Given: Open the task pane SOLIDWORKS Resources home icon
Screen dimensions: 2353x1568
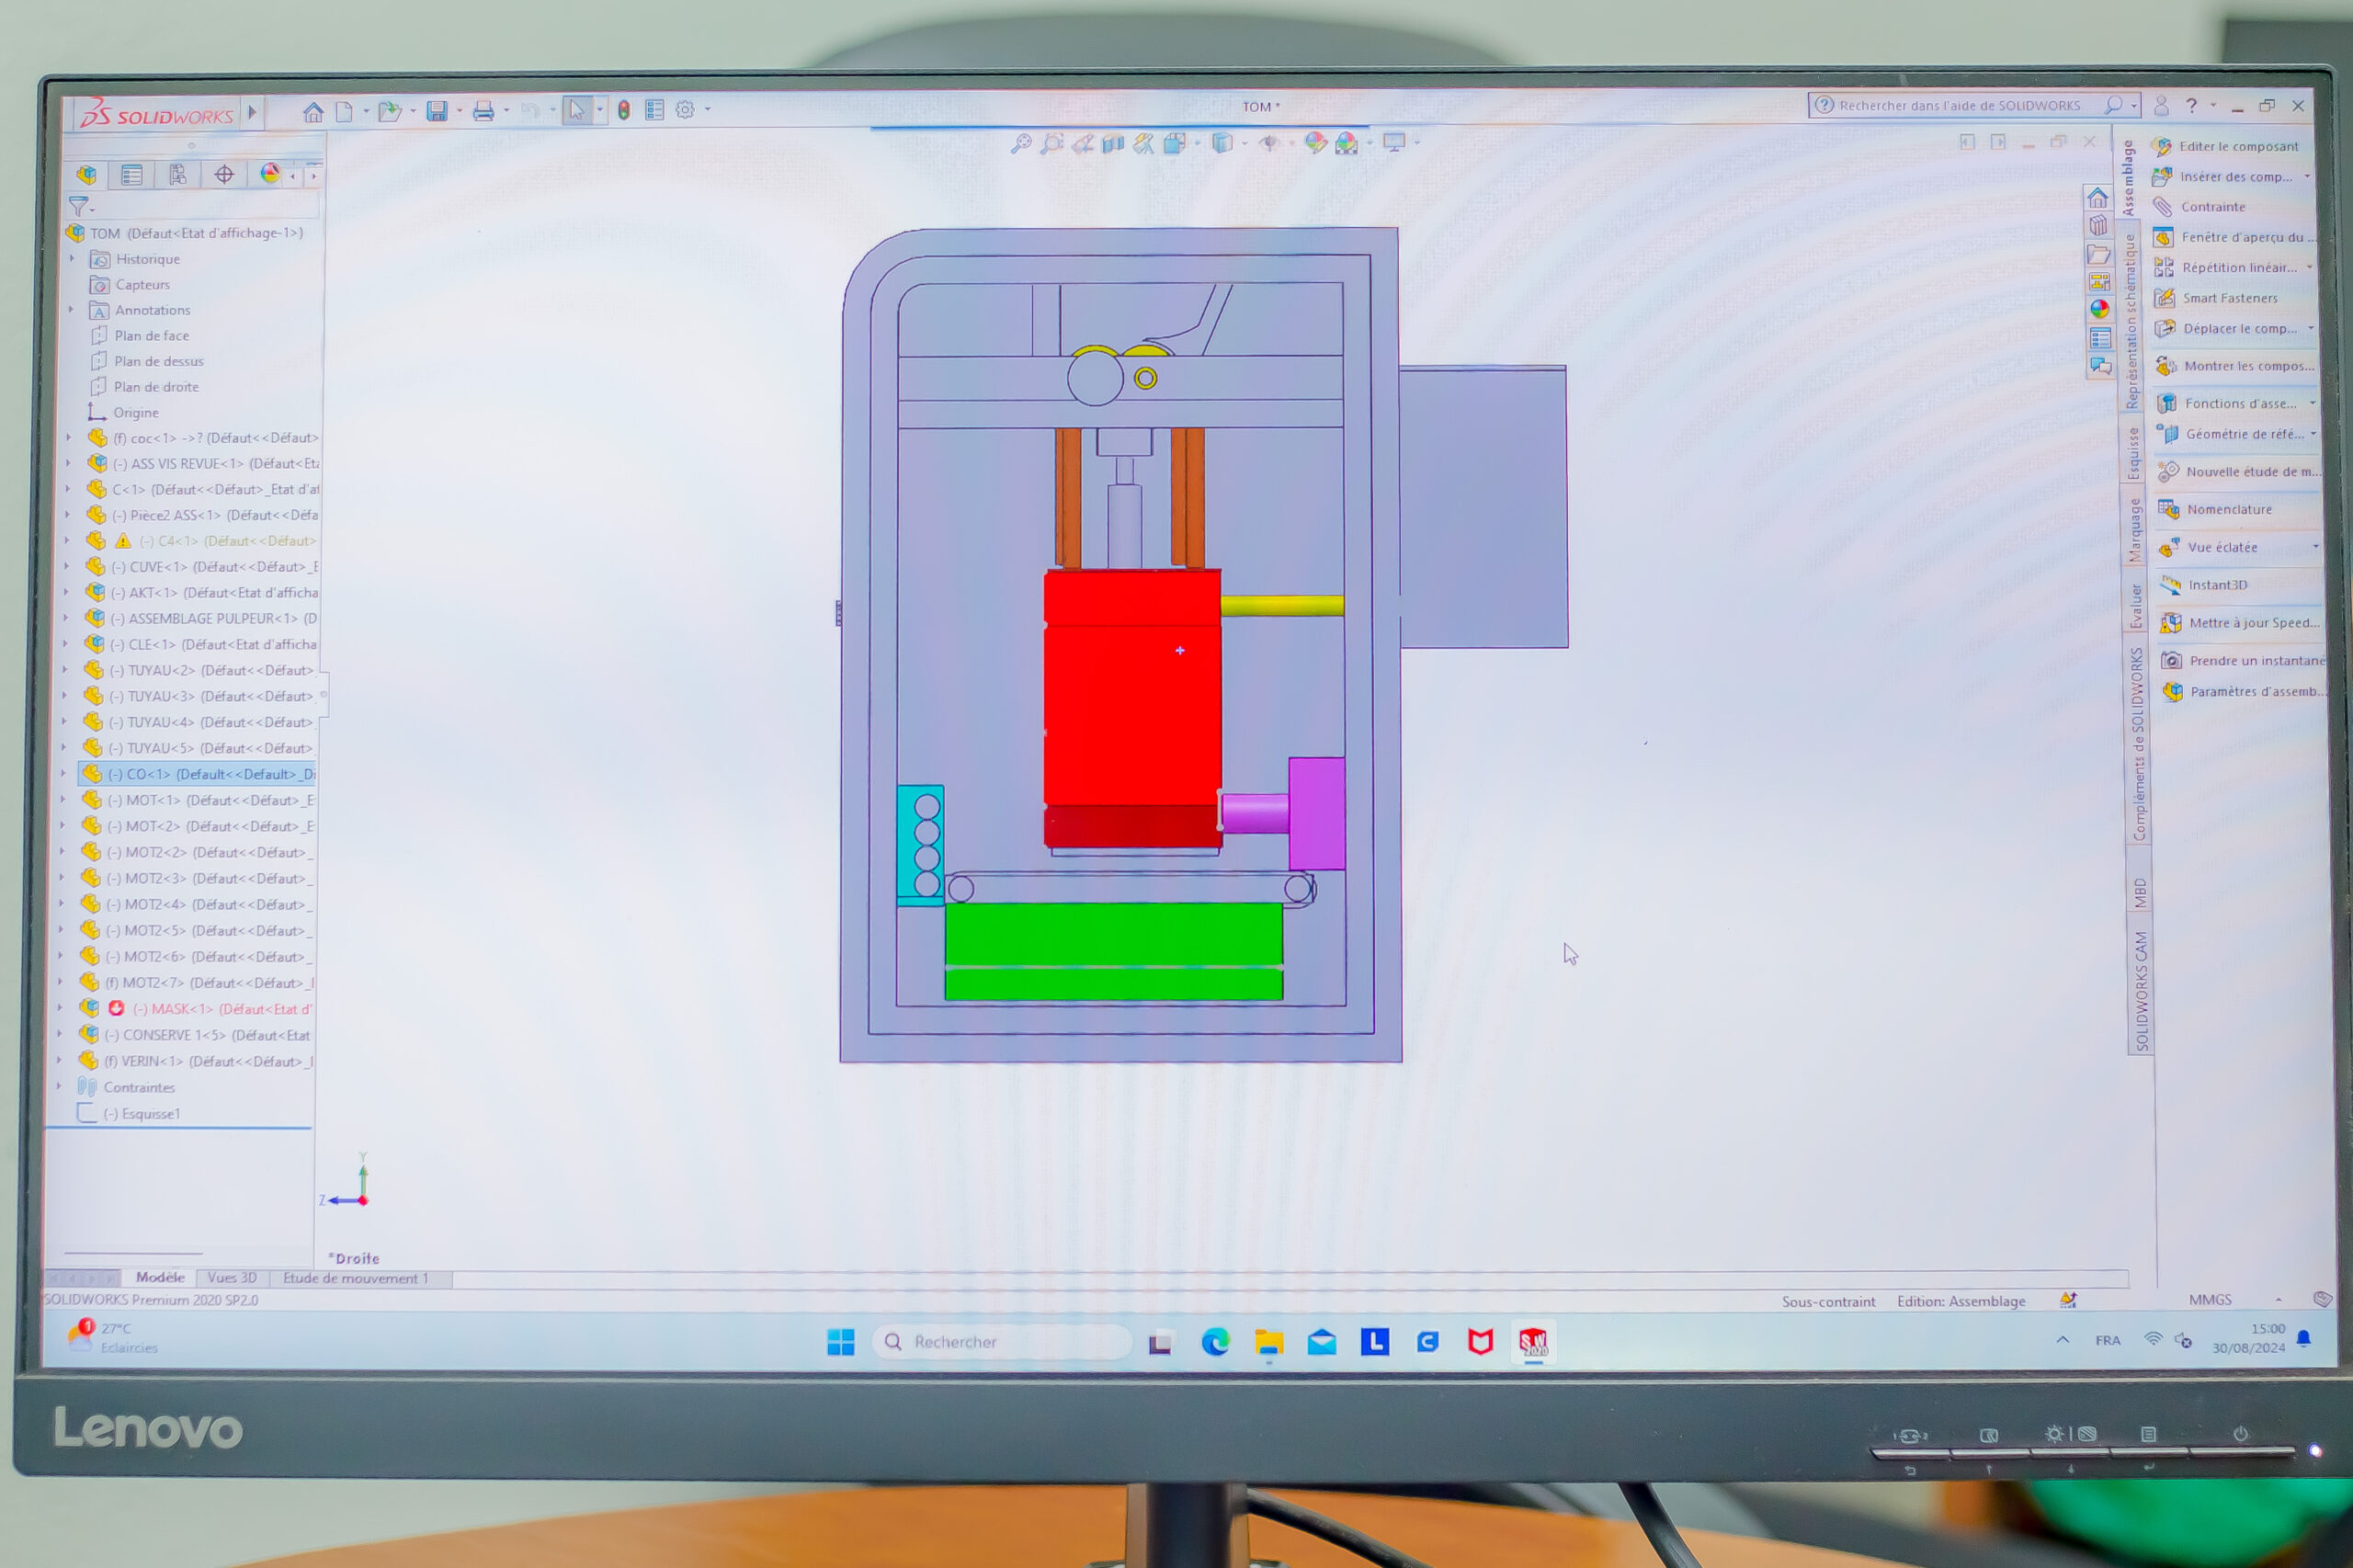Looking at the screenshot, I should [2097, 197].
